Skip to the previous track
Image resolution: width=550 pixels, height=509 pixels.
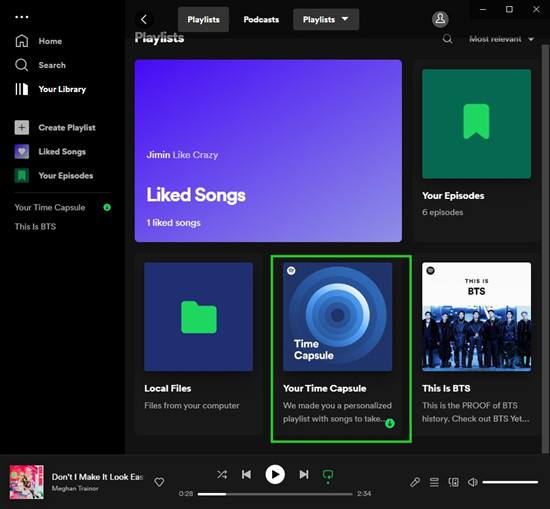click(246, 475)
